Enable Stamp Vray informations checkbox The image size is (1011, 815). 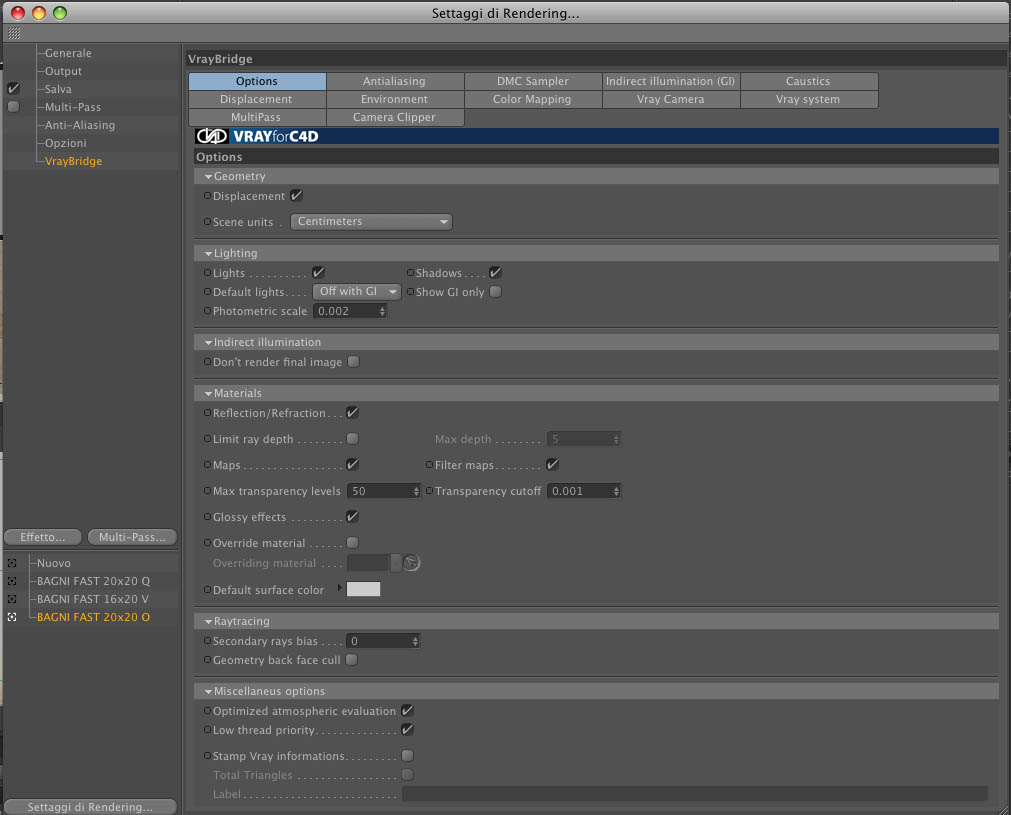[407, 755]
